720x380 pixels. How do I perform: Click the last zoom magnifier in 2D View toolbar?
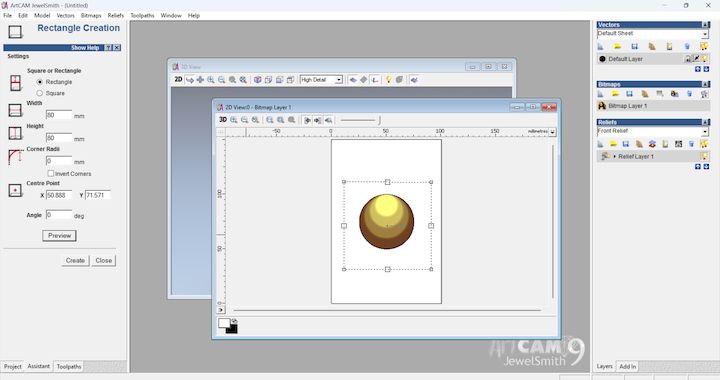pos(292,120)
